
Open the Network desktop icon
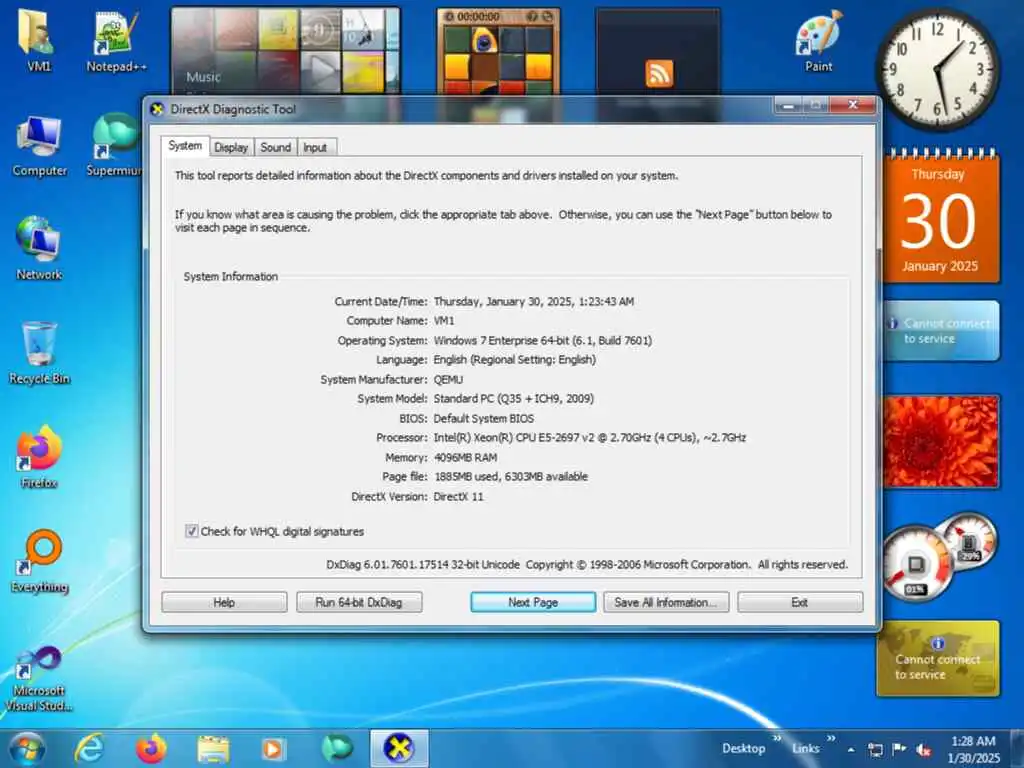(39, 248)
